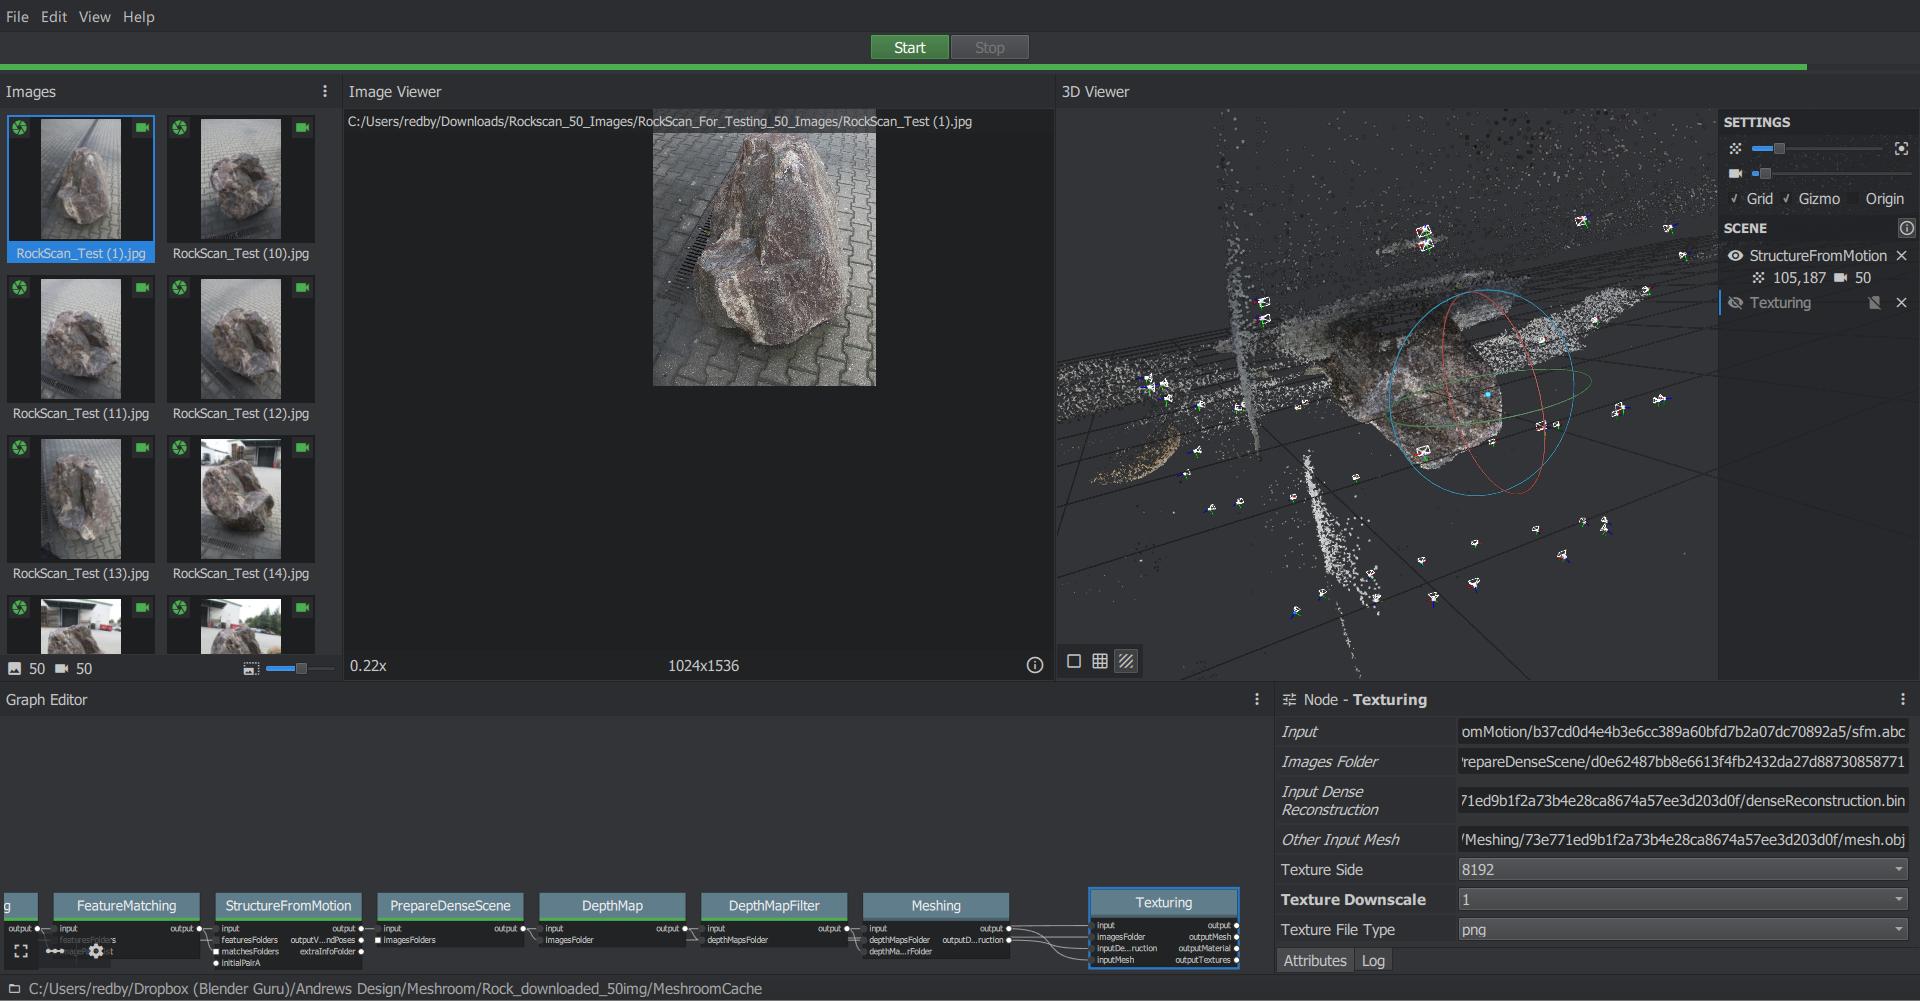Image resolution: width=1920 pixels, height=1001 pixels.
Task: Open the Help menu
Action: coord(139,17)
